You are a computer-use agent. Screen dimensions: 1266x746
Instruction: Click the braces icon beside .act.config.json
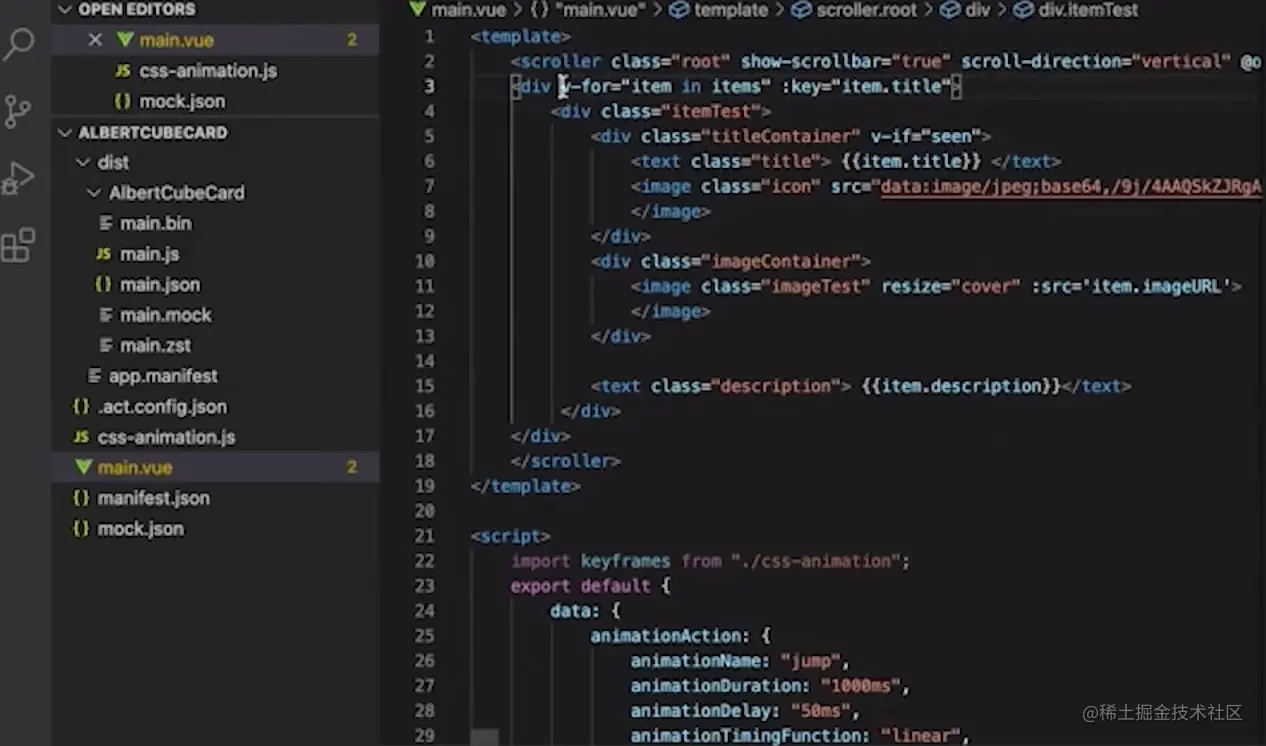click(x=81, y=407)
